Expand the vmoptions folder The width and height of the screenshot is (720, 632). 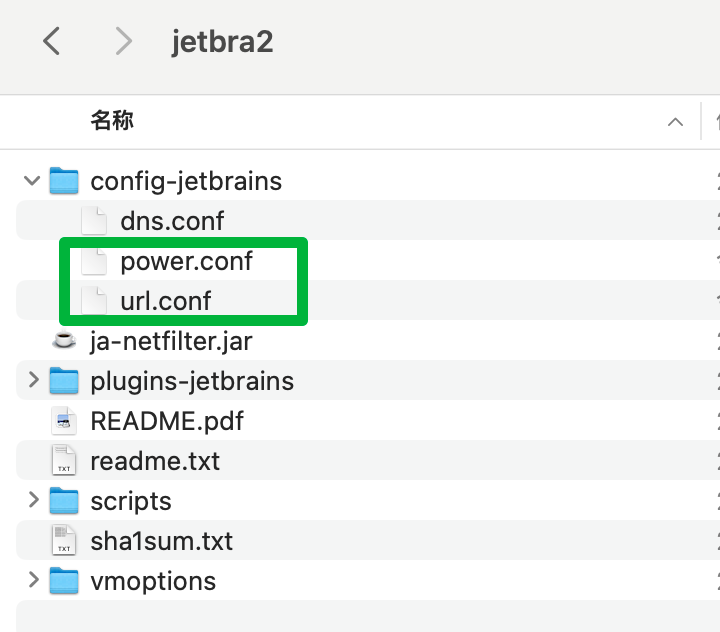[x=33, y=580]
